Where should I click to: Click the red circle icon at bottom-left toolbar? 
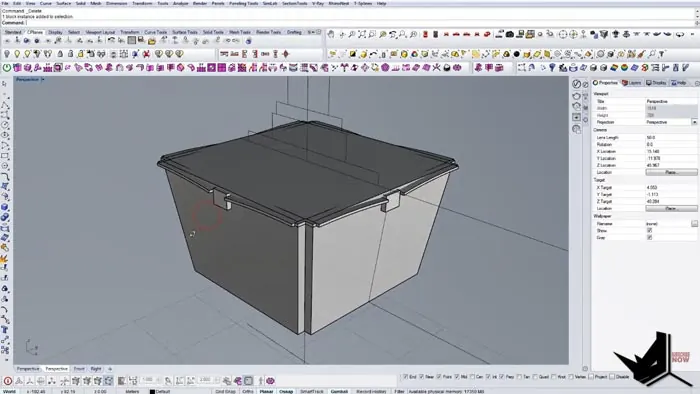click(8, 381)
